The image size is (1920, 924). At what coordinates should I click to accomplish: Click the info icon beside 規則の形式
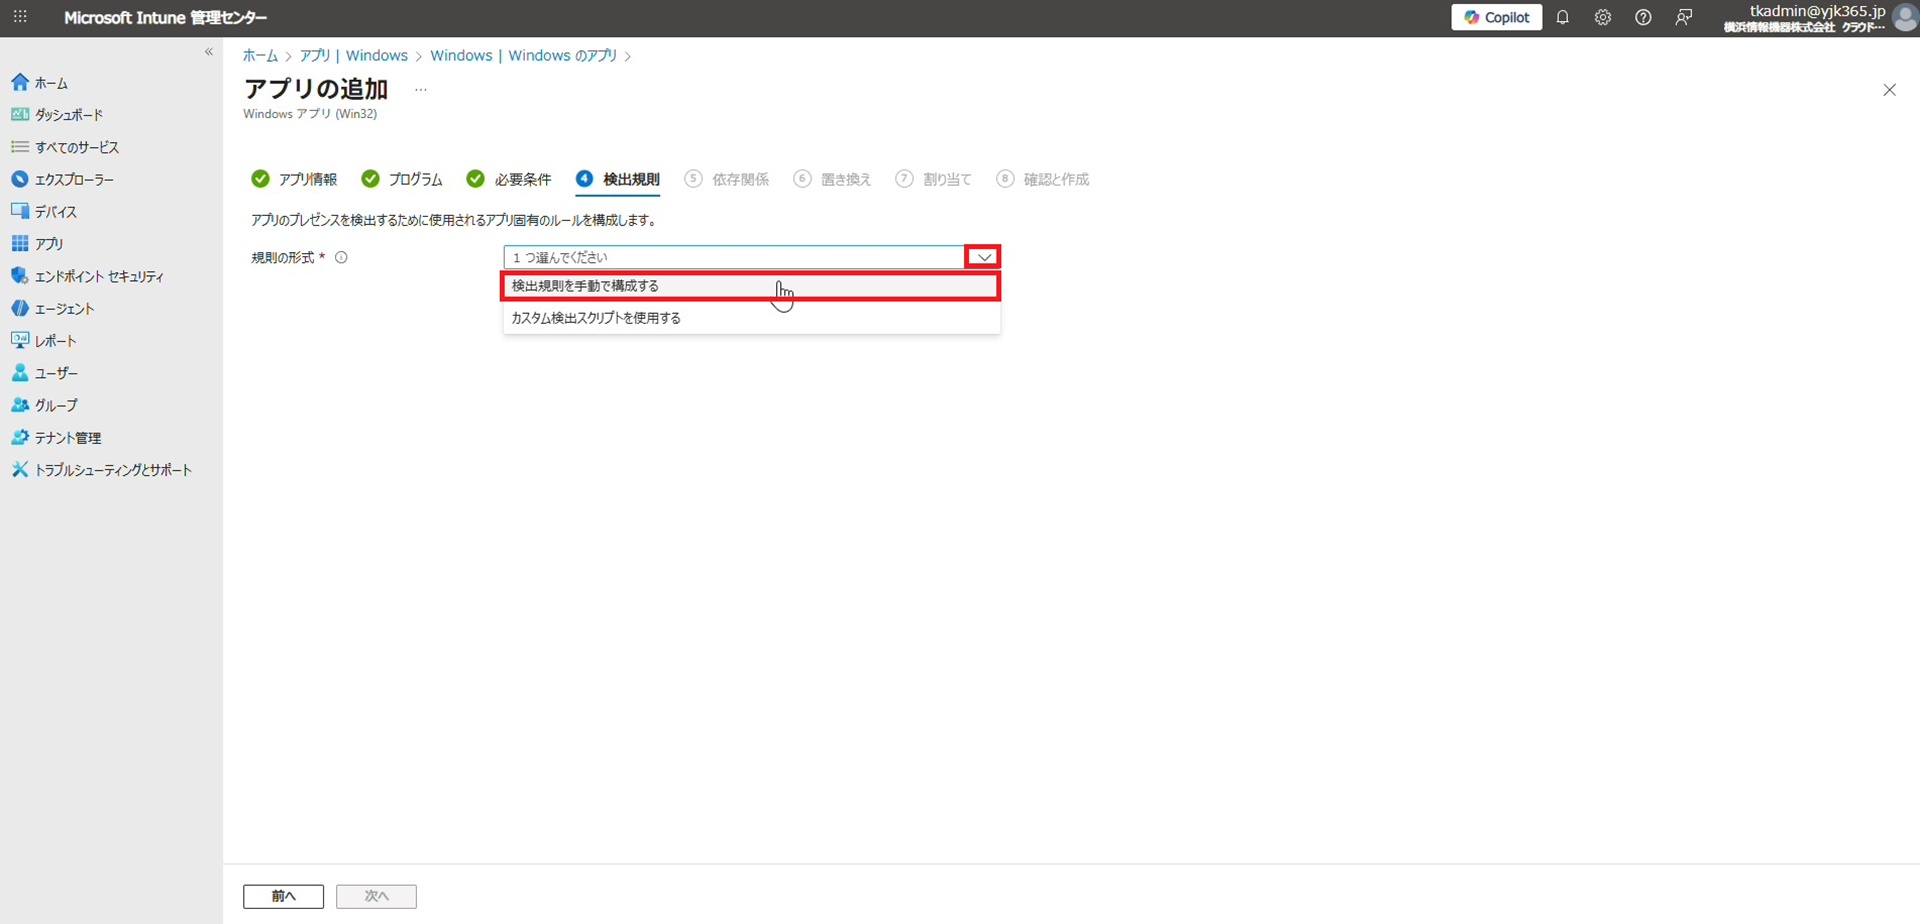[341, 258]
